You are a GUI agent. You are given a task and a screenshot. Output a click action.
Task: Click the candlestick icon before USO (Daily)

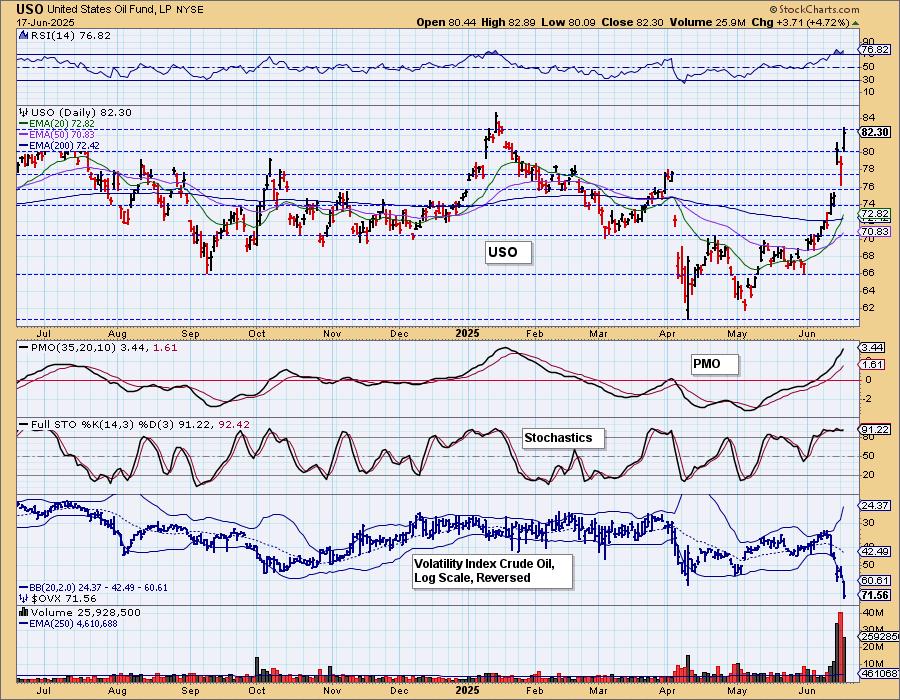point(24,112)
